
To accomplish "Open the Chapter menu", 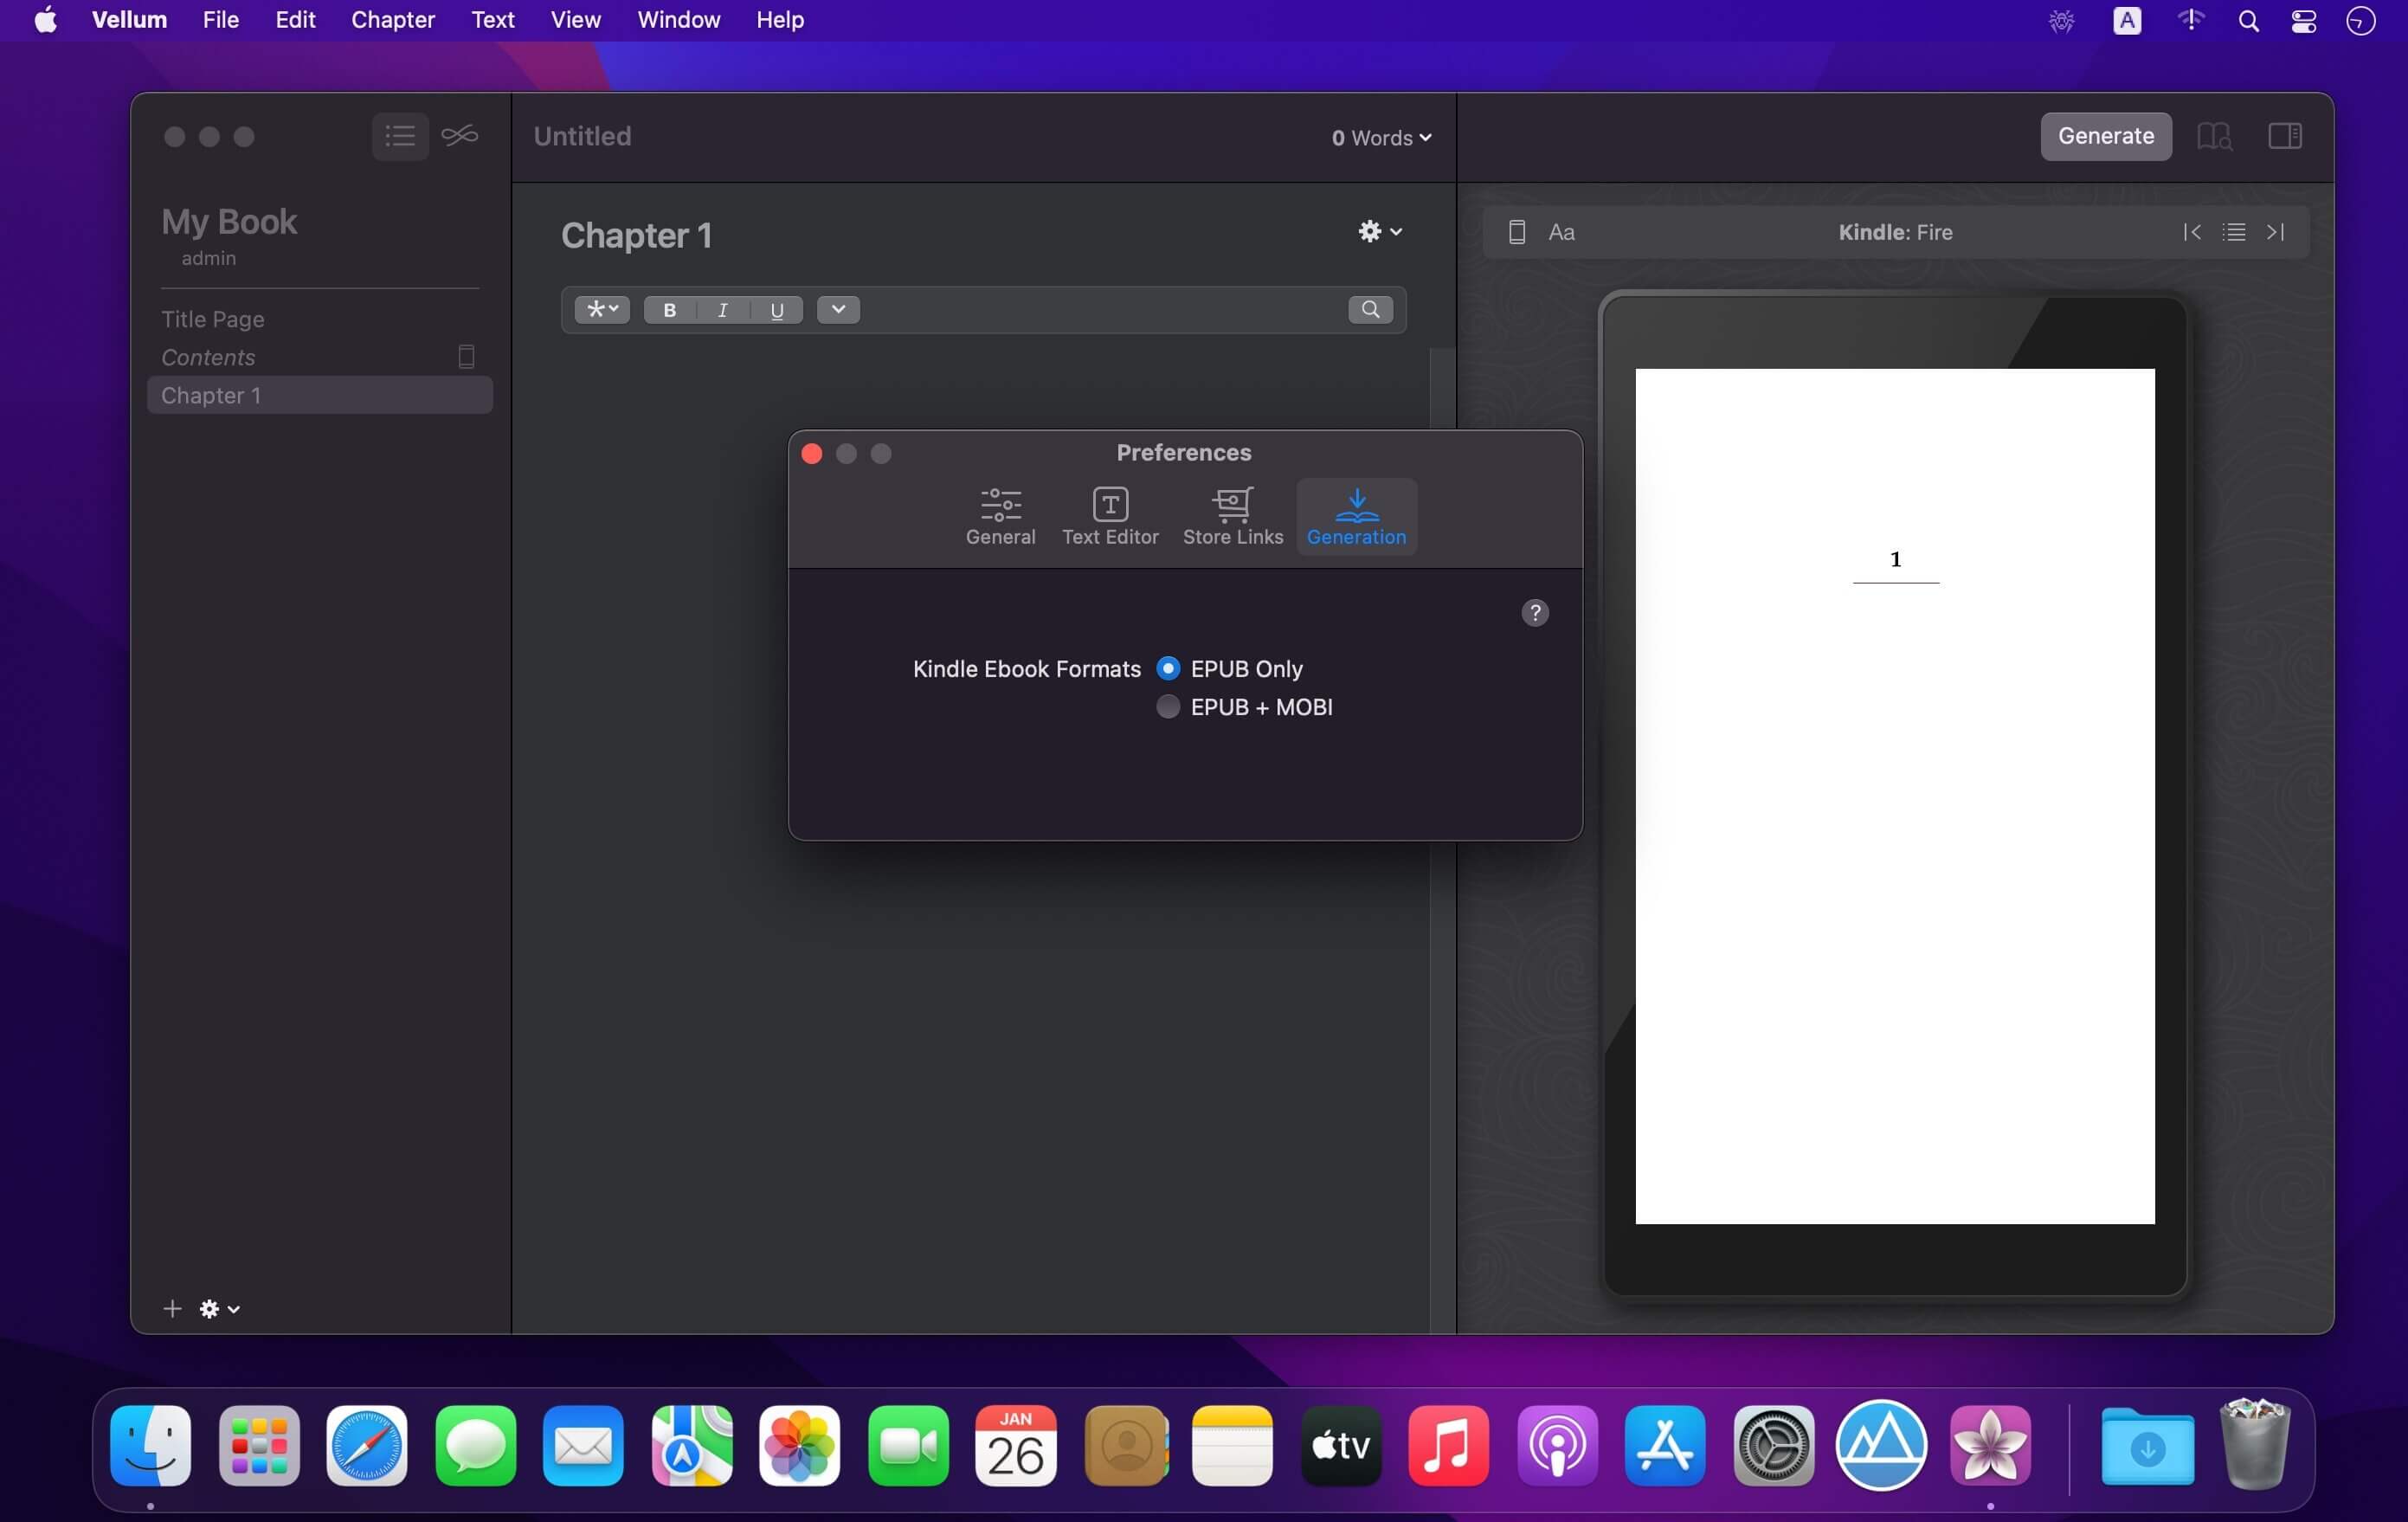I will 392,19.
